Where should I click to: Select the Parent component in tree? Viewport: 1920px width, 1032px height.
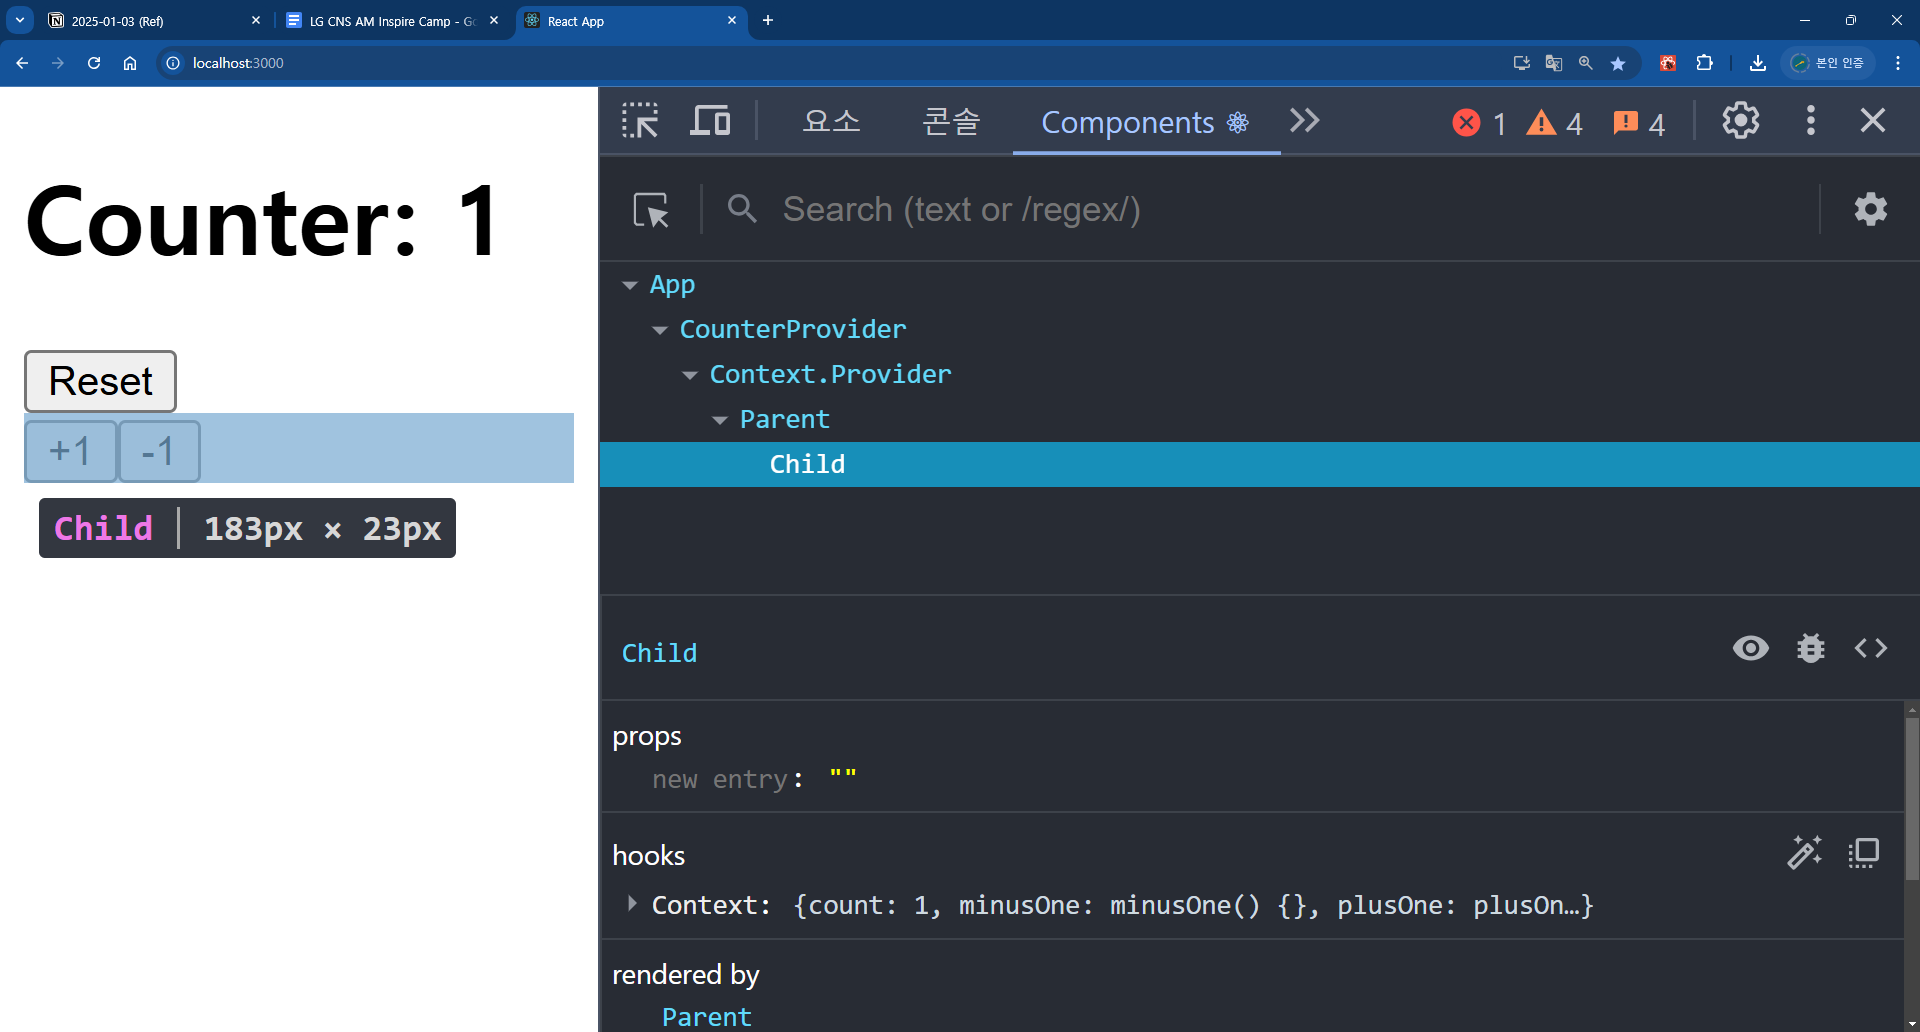coord(784,419)
